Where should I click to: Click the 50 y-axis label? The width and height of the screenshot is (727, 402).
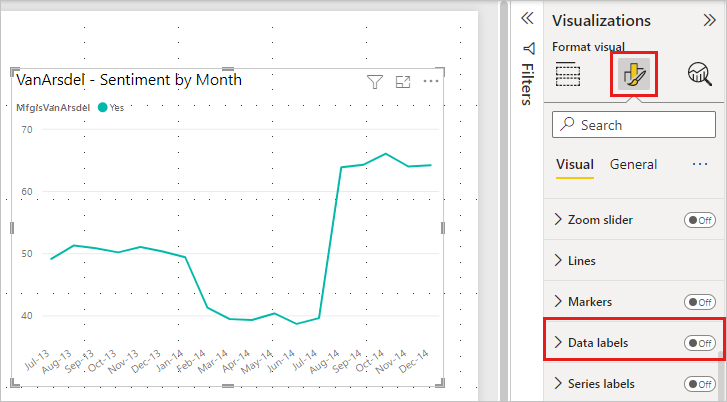point(27,254)
